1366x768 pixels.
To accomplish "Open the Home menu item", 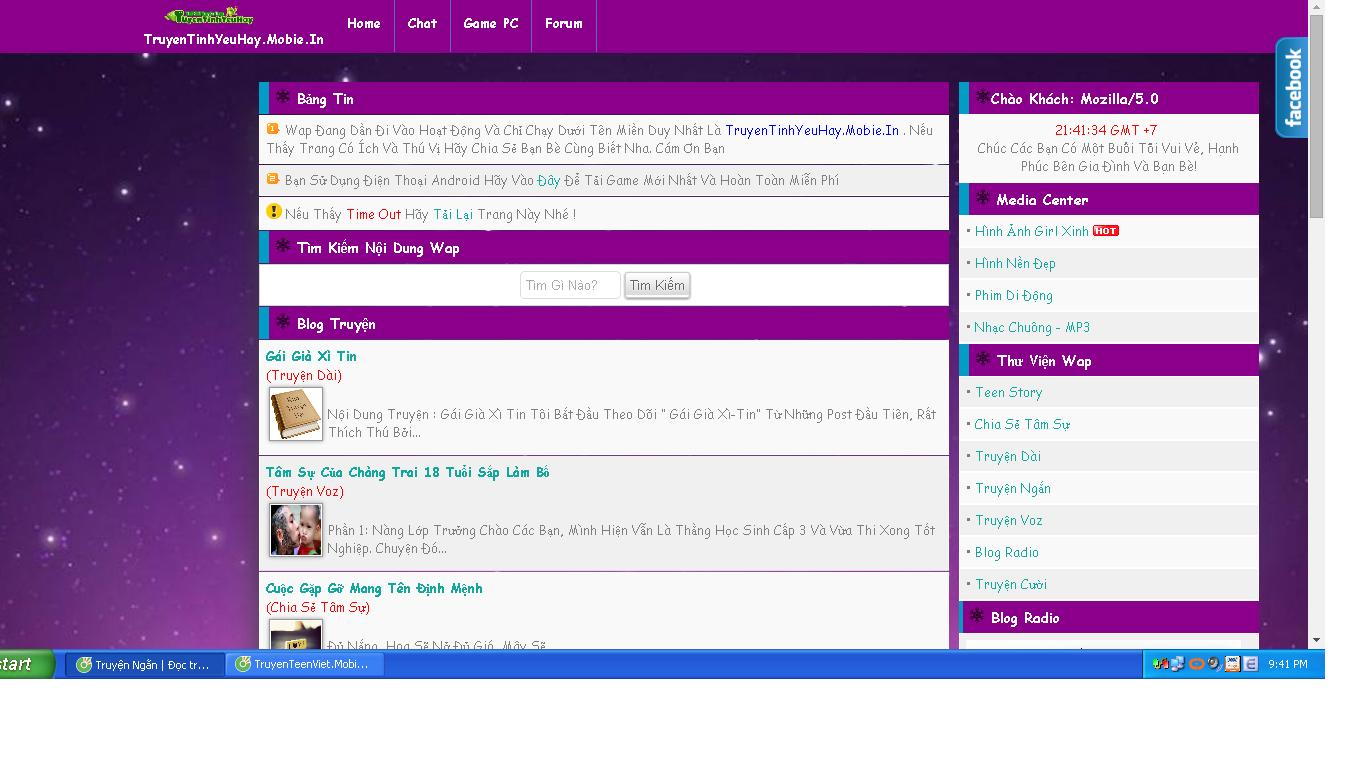I will click(x=363, y=24).
